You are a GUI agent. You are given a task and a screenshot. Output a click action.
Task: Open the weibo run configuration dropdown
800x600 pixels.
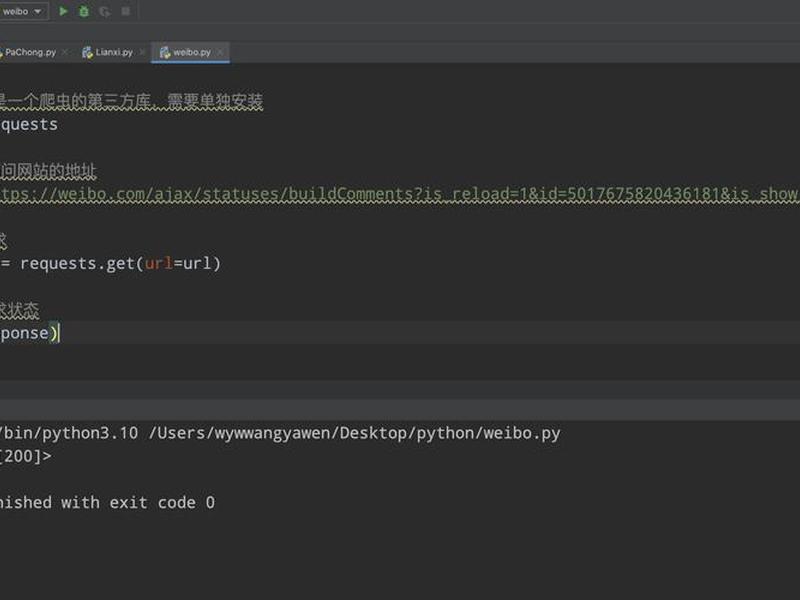(x=22, y=11)
